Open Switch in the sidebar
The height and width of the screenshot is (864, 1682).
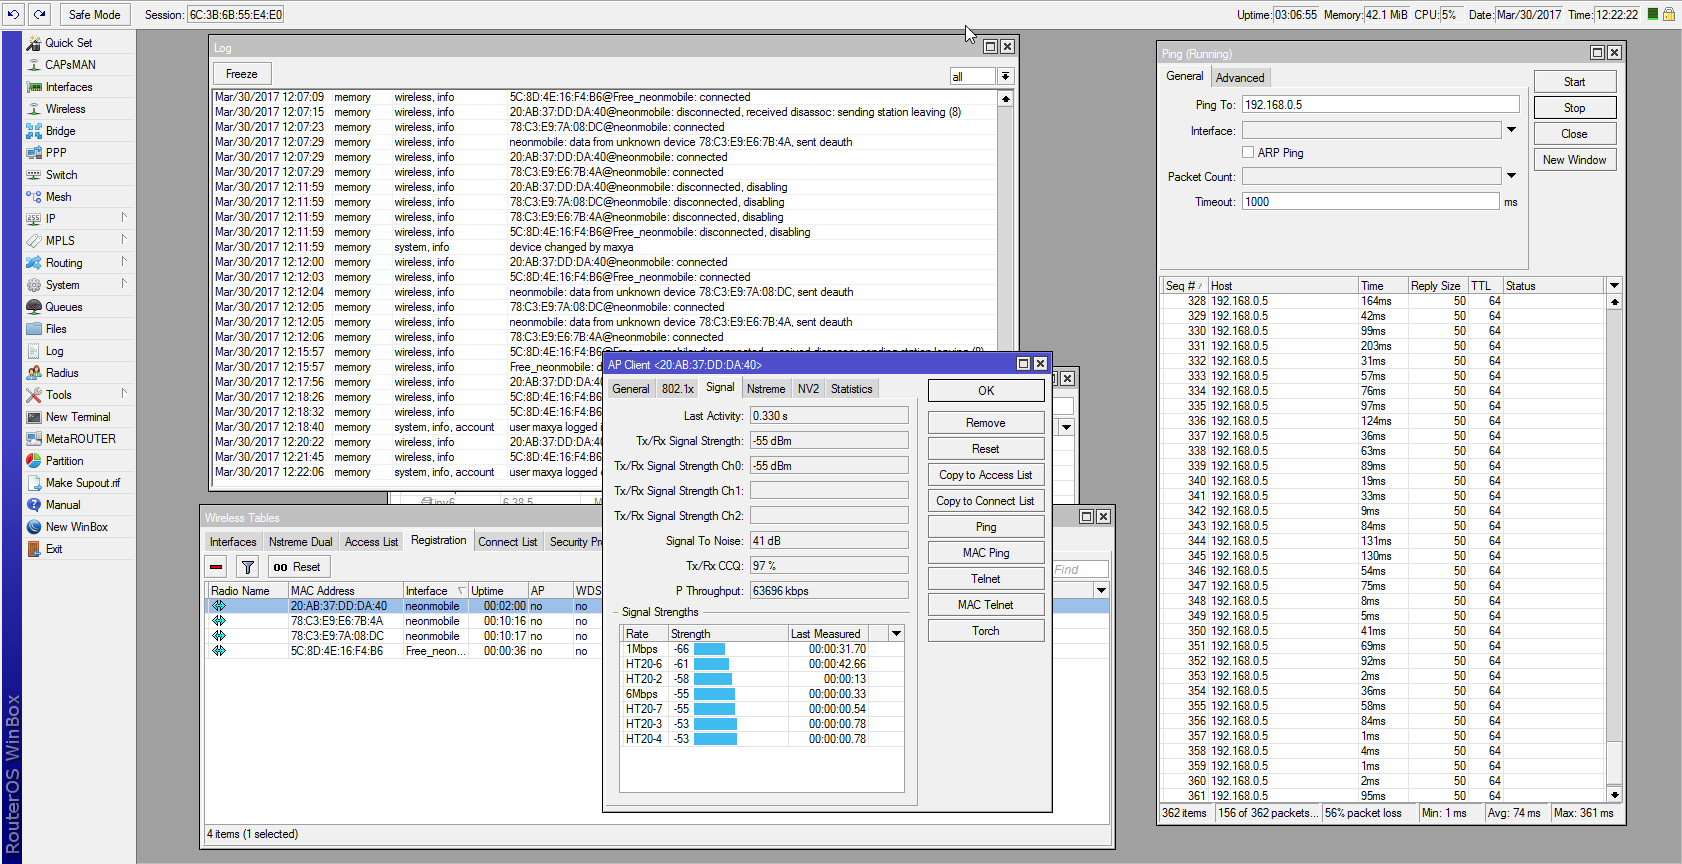[x=61, y=175]
